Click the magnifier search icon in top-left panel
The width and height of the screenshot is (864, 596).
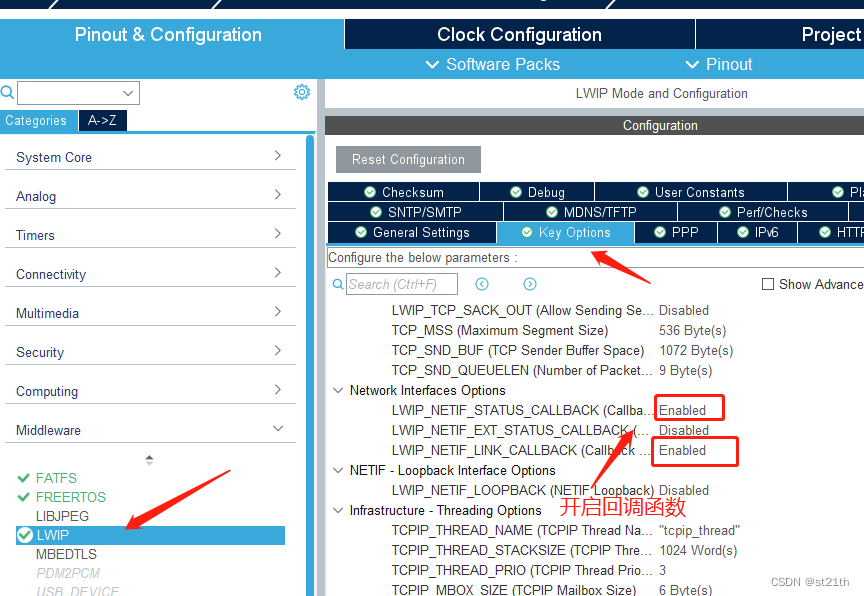[x=8, y=92]
